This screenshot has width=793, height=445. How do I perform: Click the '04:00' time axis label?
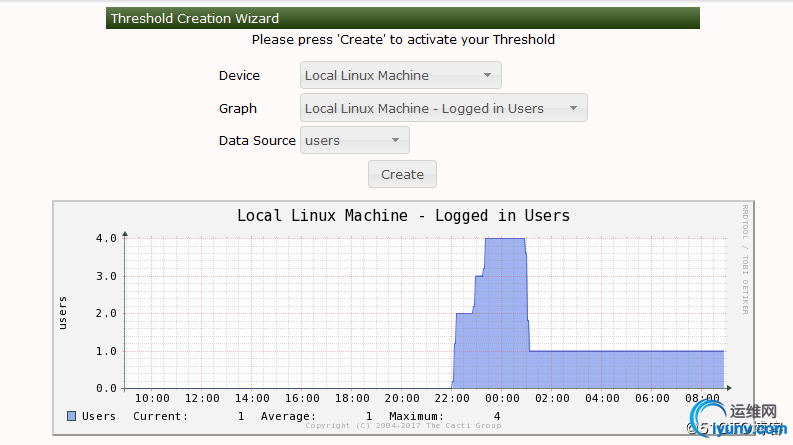coord(602,398)
